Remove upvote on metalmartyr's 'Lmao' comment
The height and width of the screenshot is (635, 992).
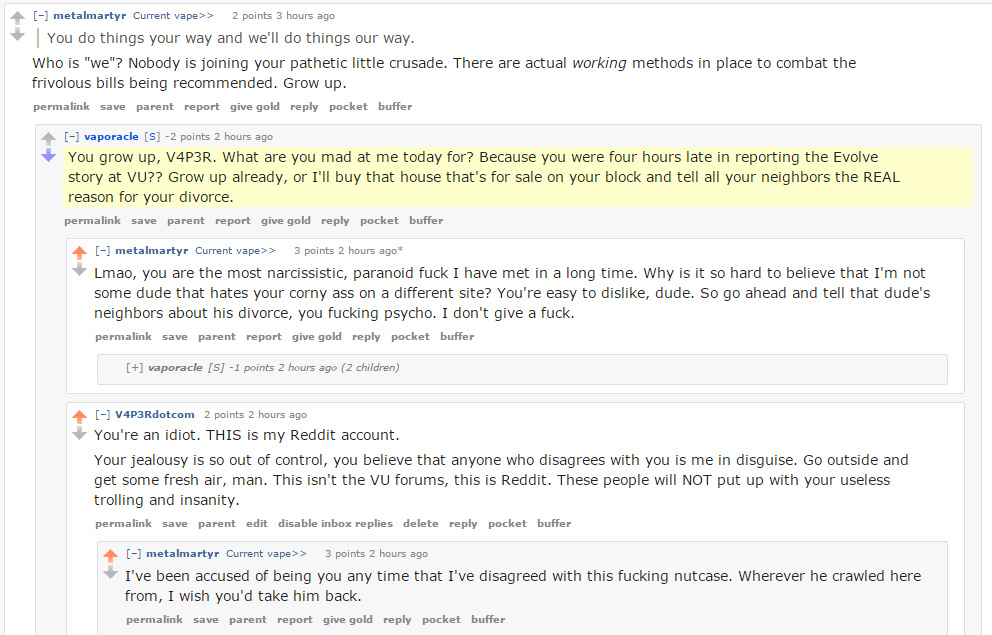79,252
